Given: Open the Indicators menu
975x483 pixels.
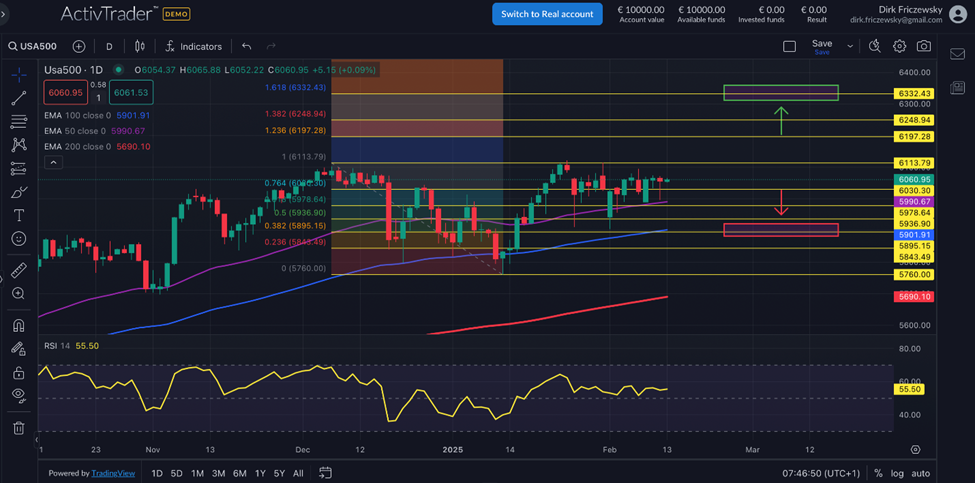Looking at the screenshot, I should point(194,46).
